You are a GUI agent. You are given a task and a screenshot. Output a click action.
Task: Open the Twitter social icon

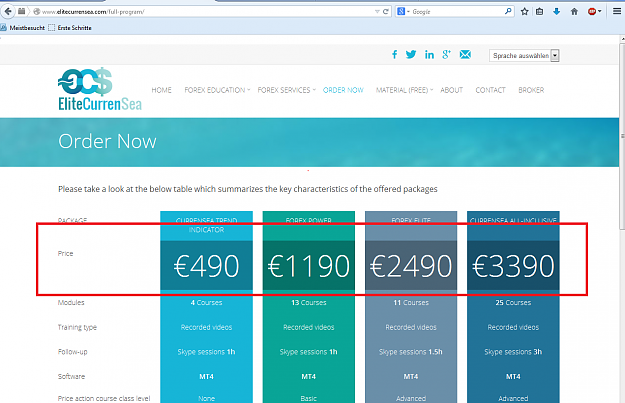coord(411,55)
